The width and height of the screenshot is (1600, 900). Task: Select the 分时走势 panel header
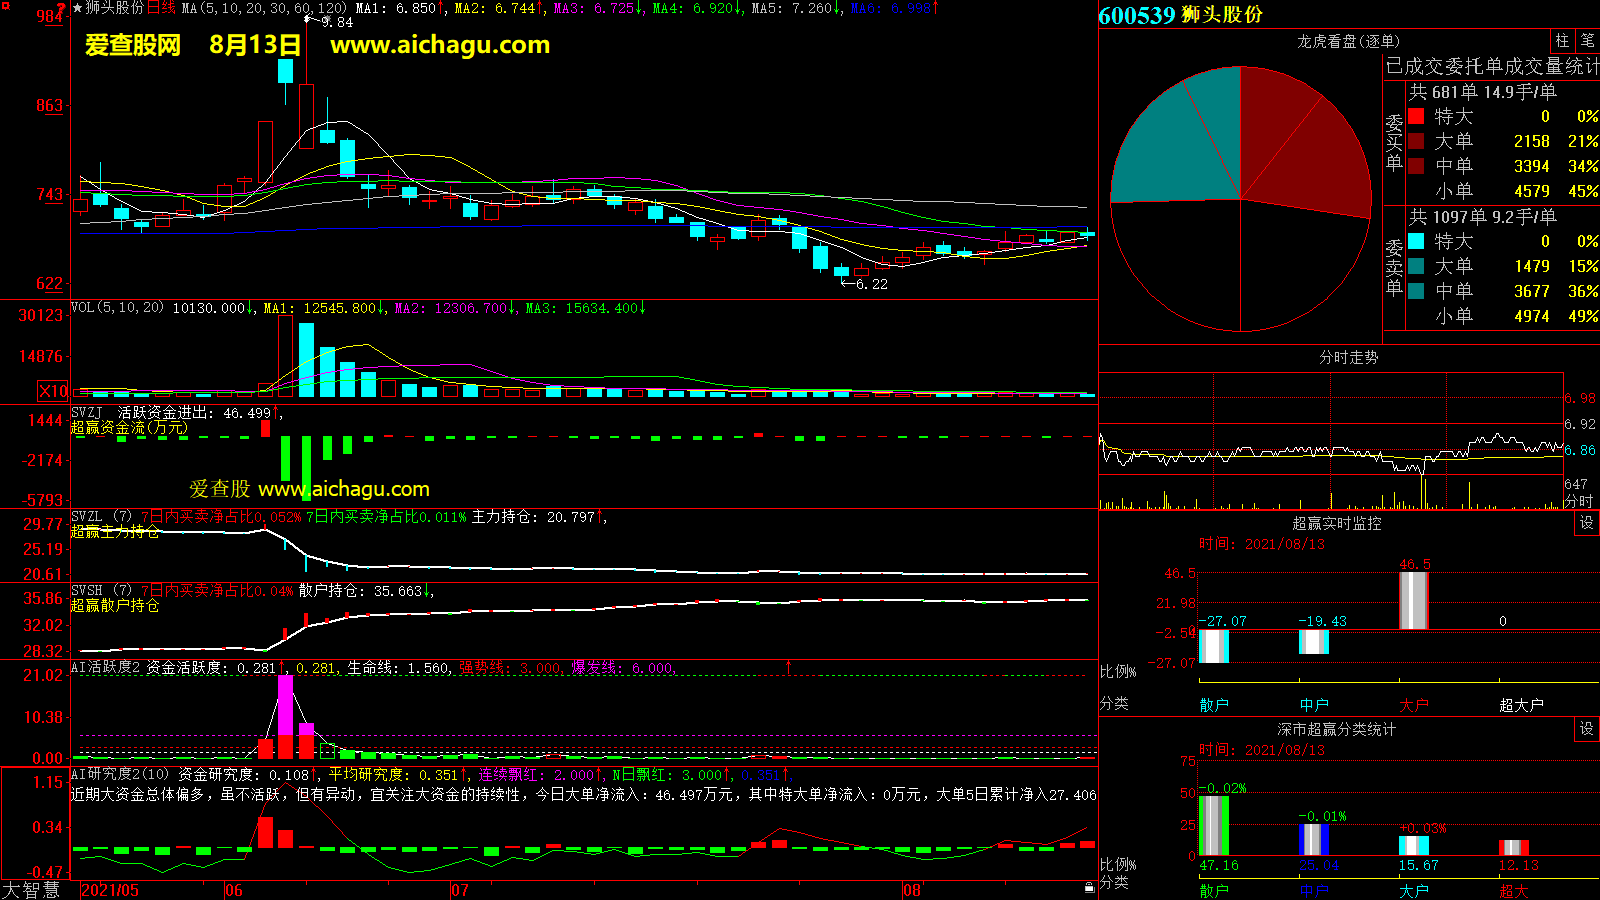coord(1348,357)
